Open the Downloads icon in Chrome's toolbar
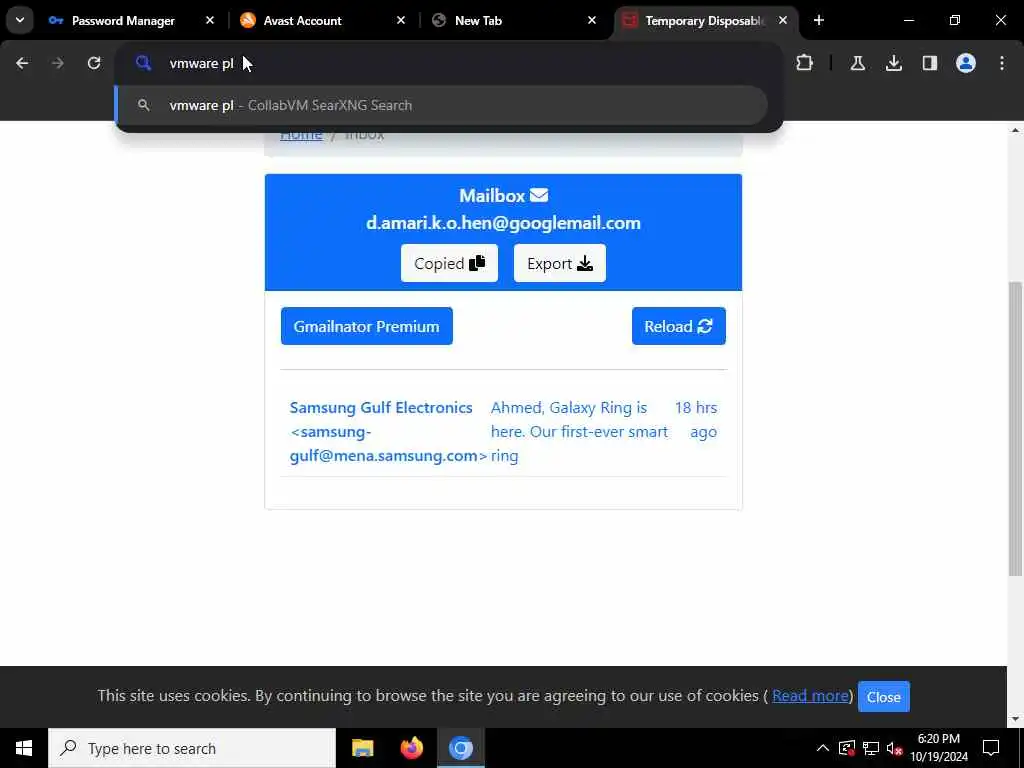 tap(894, 63)
